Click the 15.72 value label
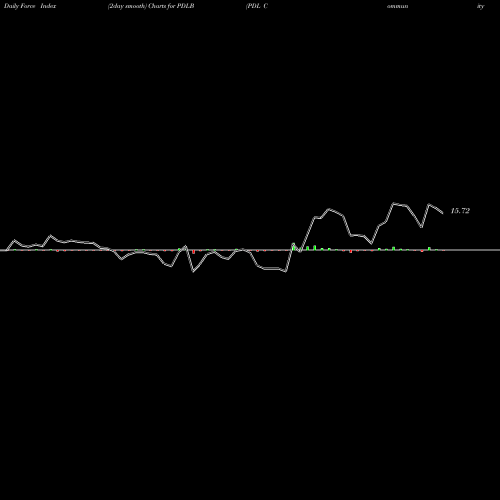This screenshot has height=500, width=500. (460, 211)
